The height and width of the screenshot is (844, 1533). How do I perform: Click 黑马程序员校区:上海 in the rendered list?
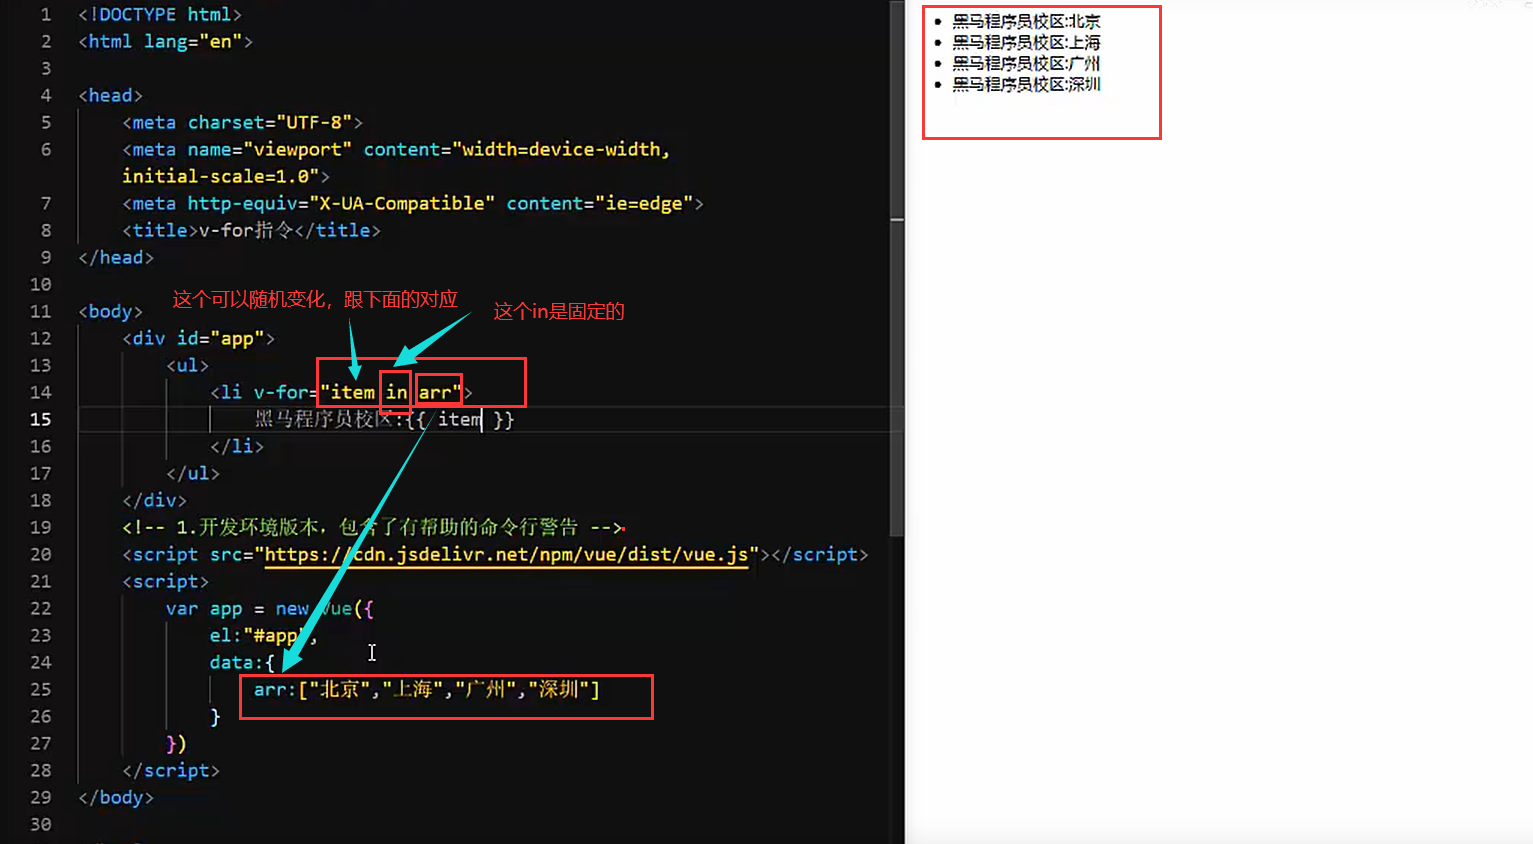coord(1024,42)
